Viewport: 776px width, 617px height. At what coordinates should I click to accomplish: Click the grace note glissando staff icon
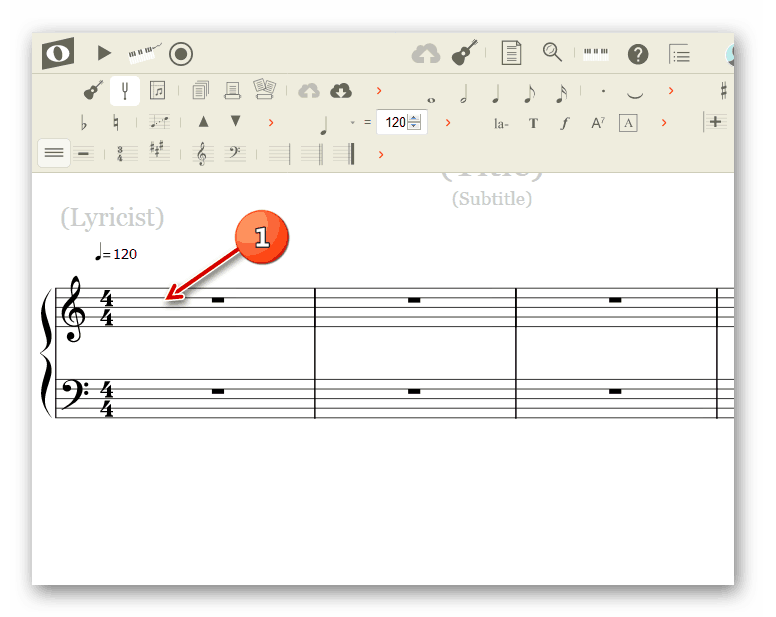159,122
